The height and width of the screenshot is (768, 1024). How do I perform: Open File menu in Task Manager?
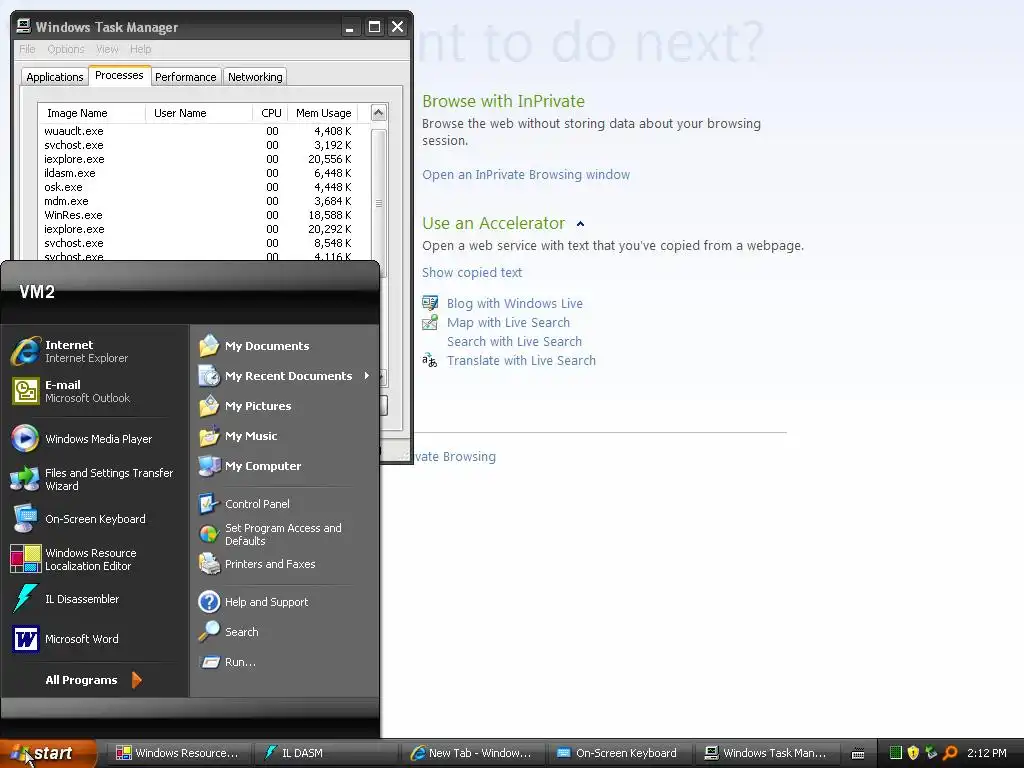[27, 49]
